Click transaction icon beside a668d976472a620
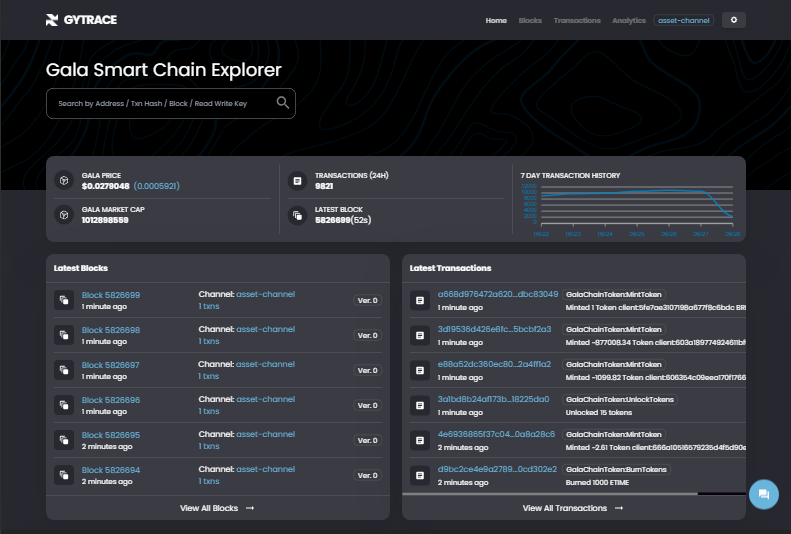 (420, 301)
